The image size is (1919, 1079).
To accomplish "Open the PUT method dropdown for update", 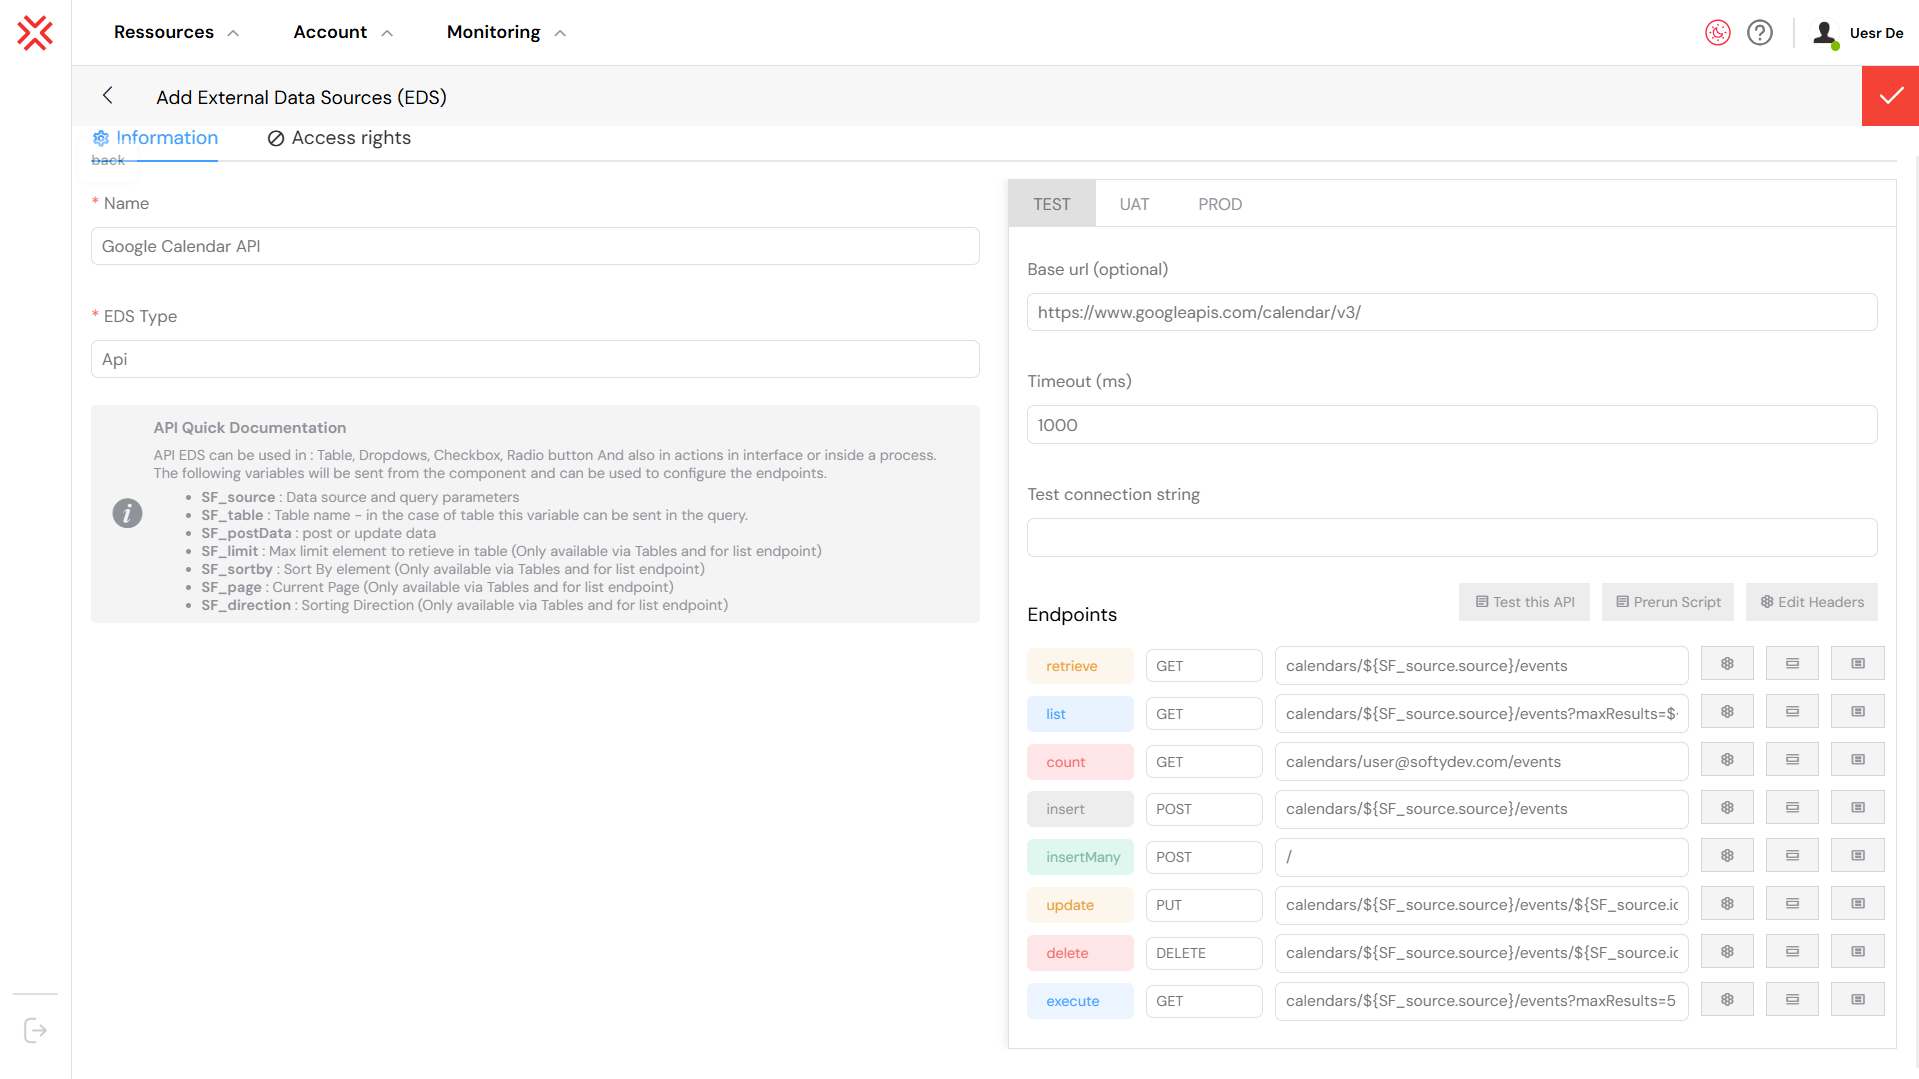I will pos(1204,905).
